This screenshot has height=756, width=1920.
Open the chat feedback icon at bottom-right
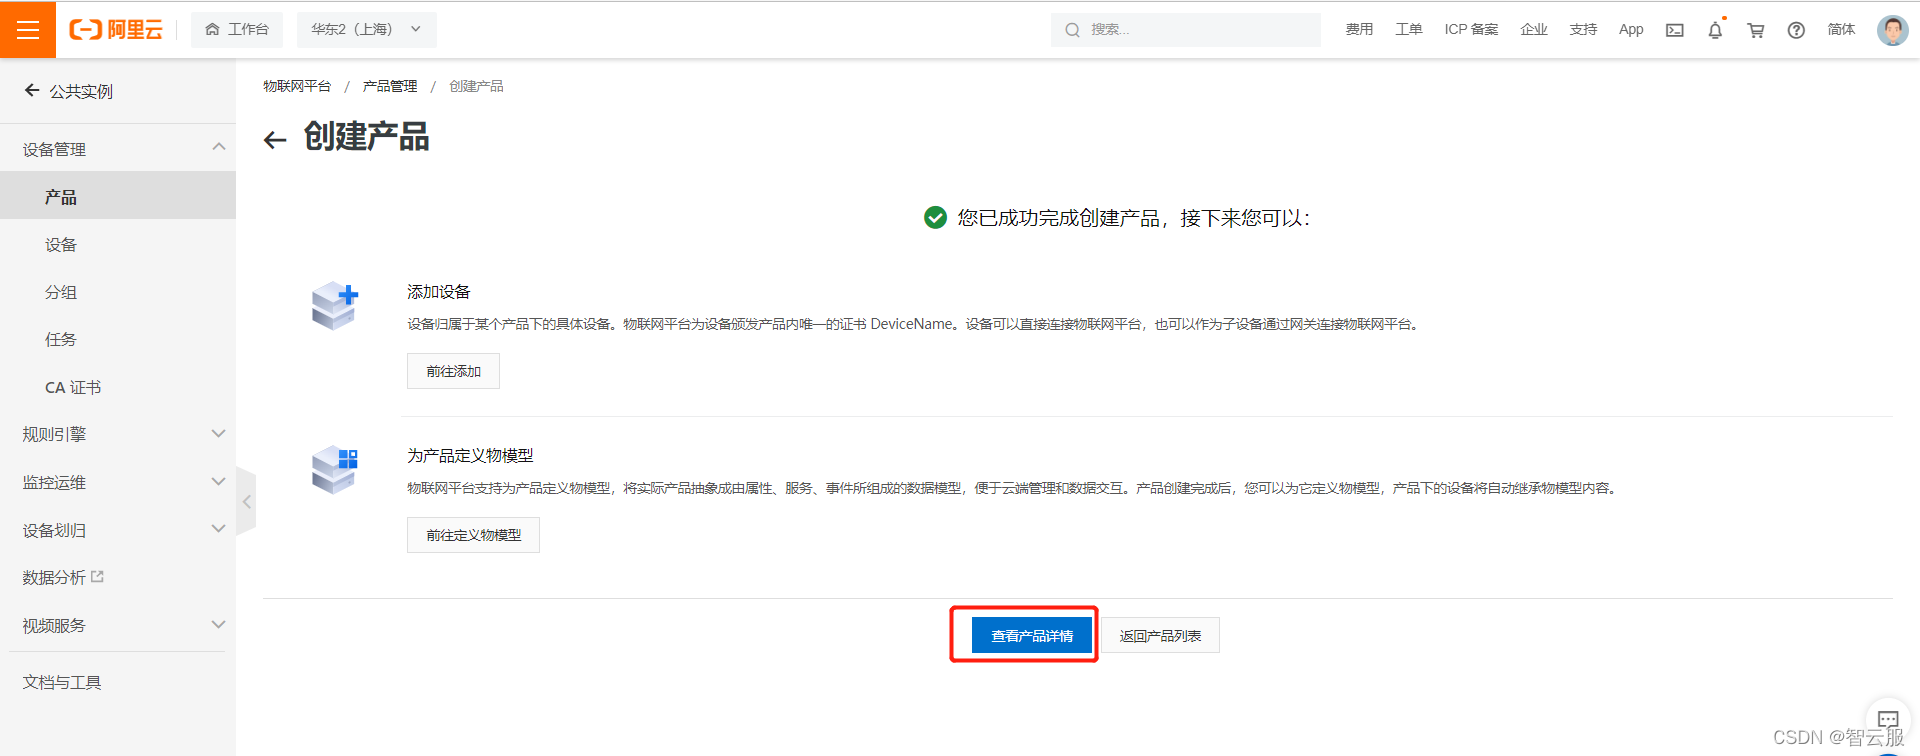1888,719
